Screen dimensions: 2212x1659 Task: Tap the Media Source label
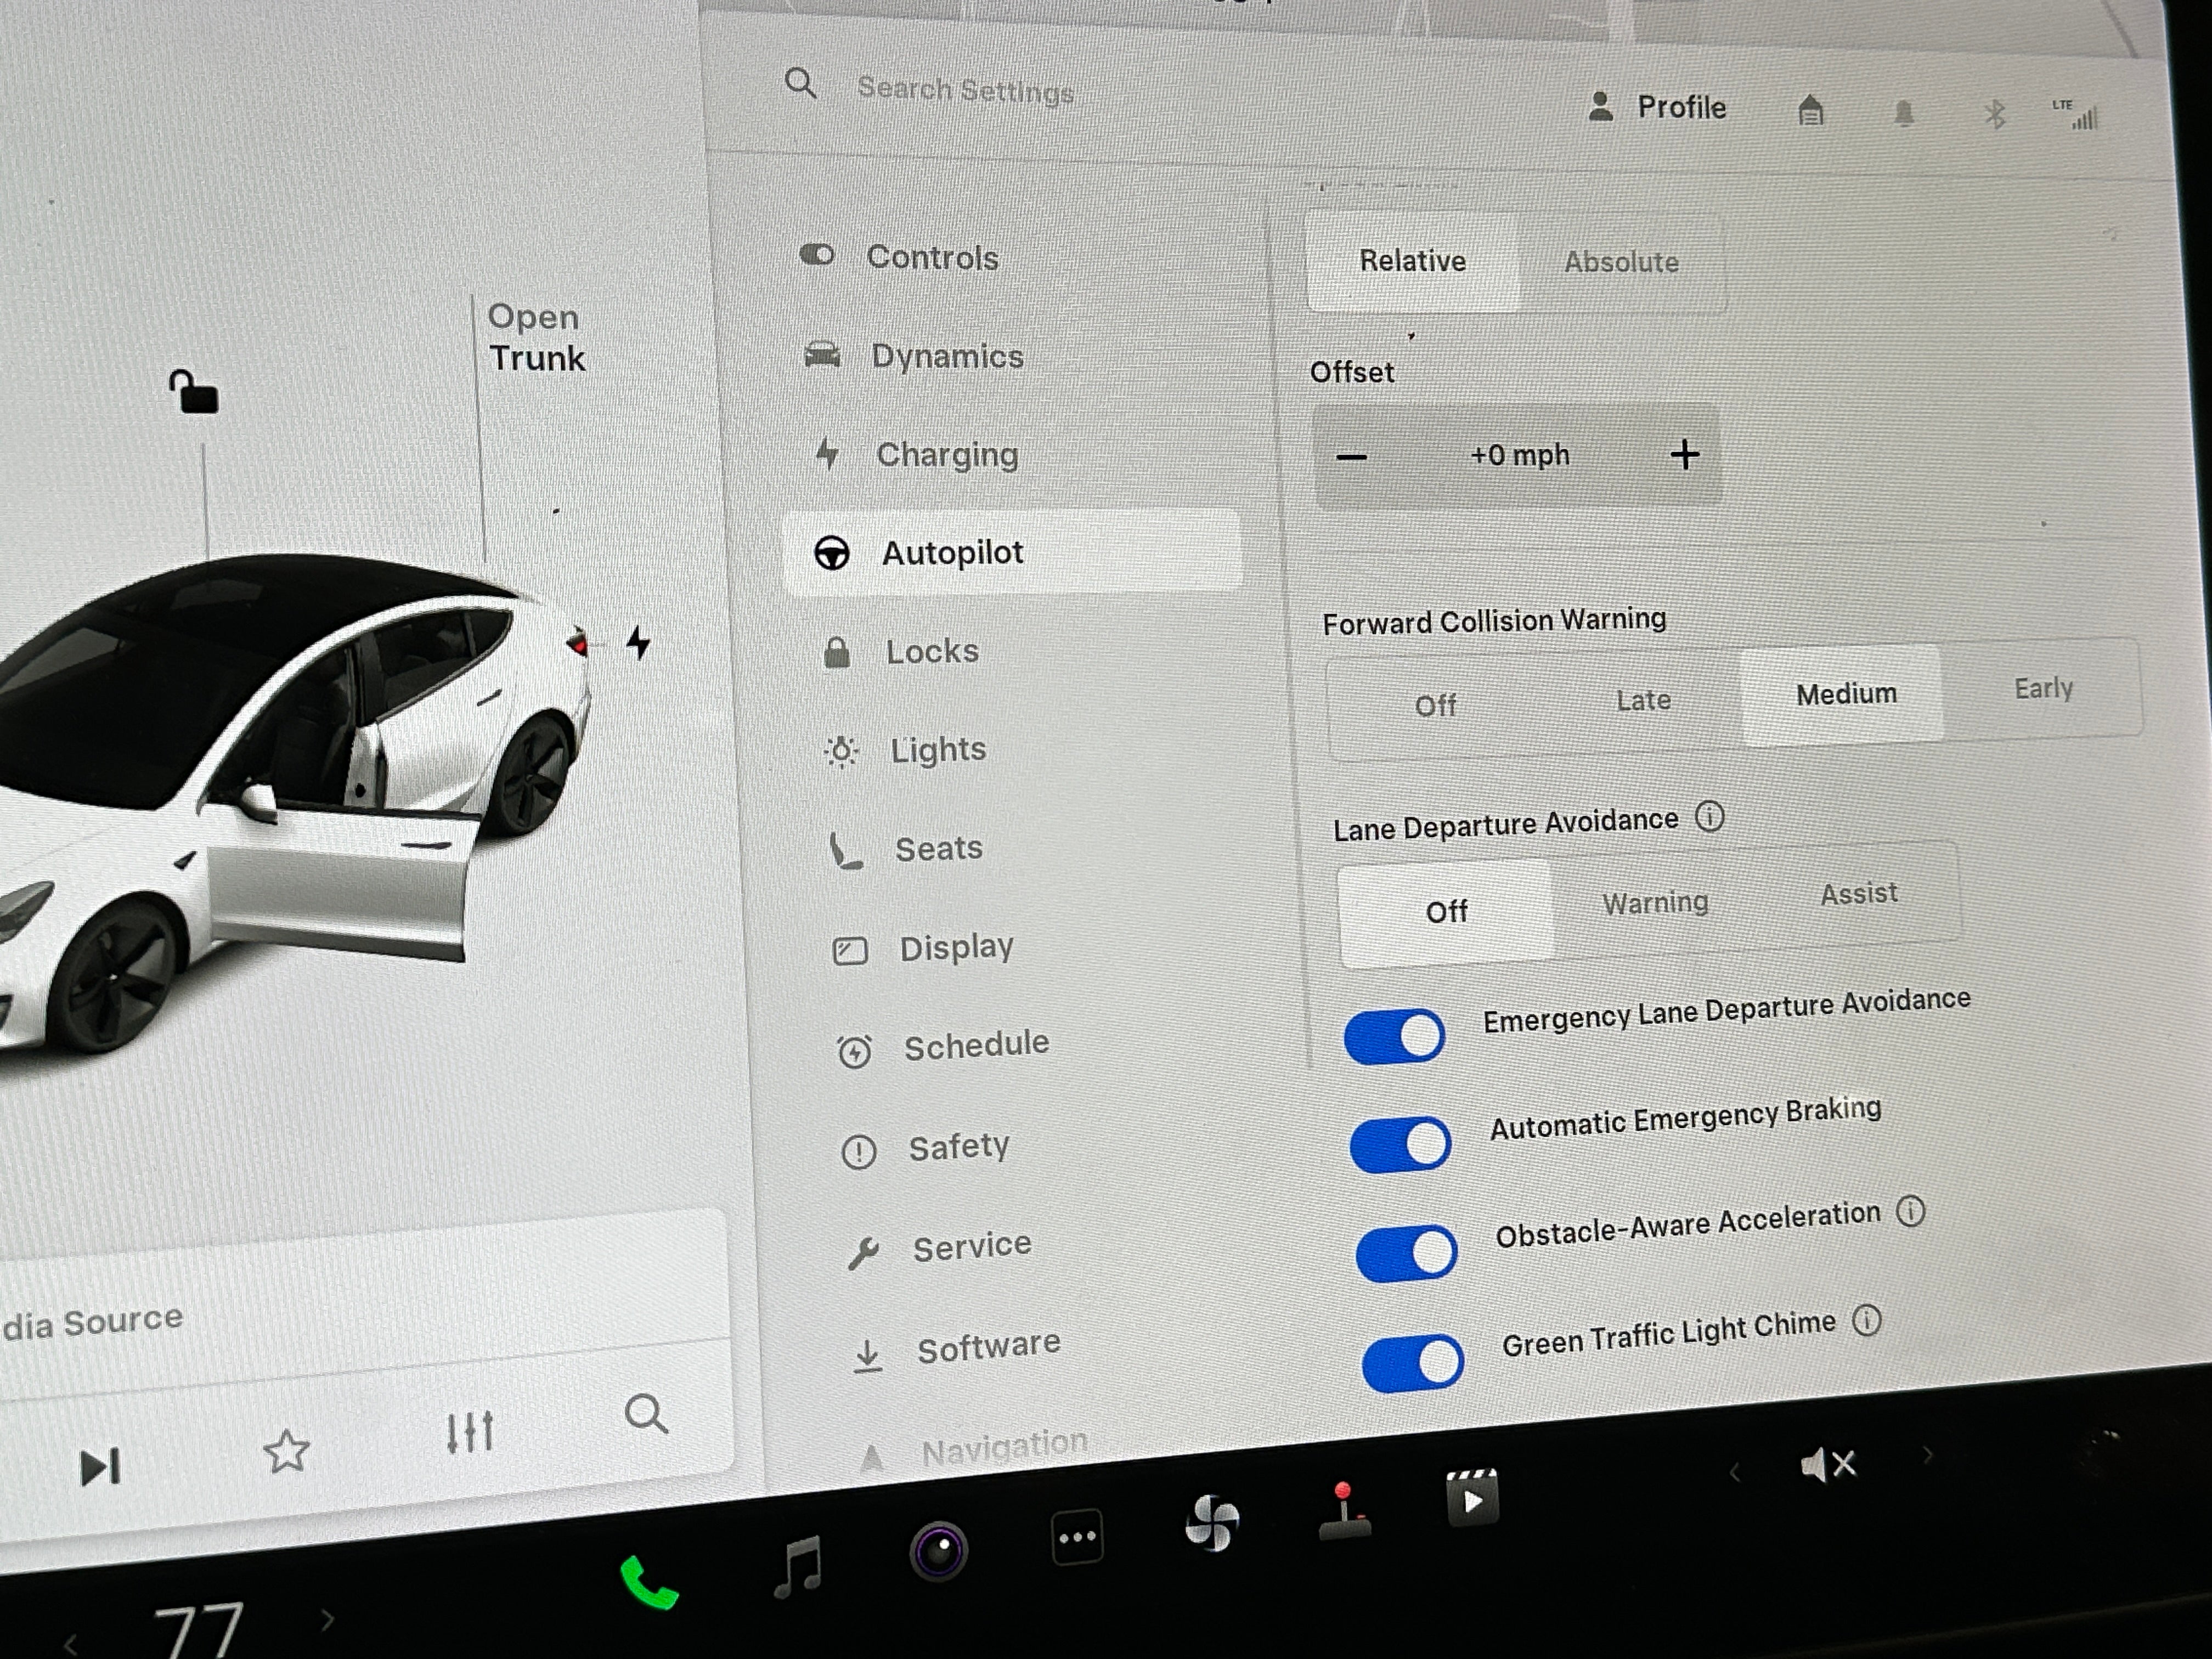92,1321
